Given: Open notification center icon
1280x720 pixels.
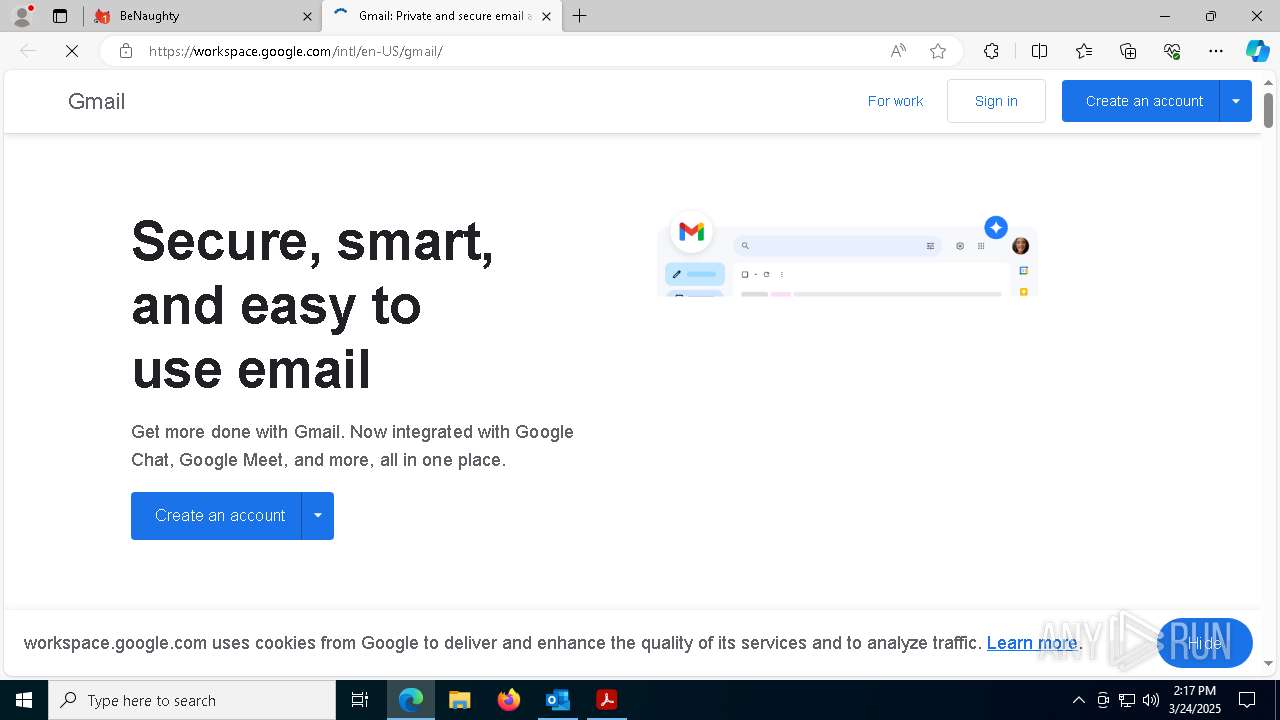Looking at the screenshot, I should click(1247, 700).
